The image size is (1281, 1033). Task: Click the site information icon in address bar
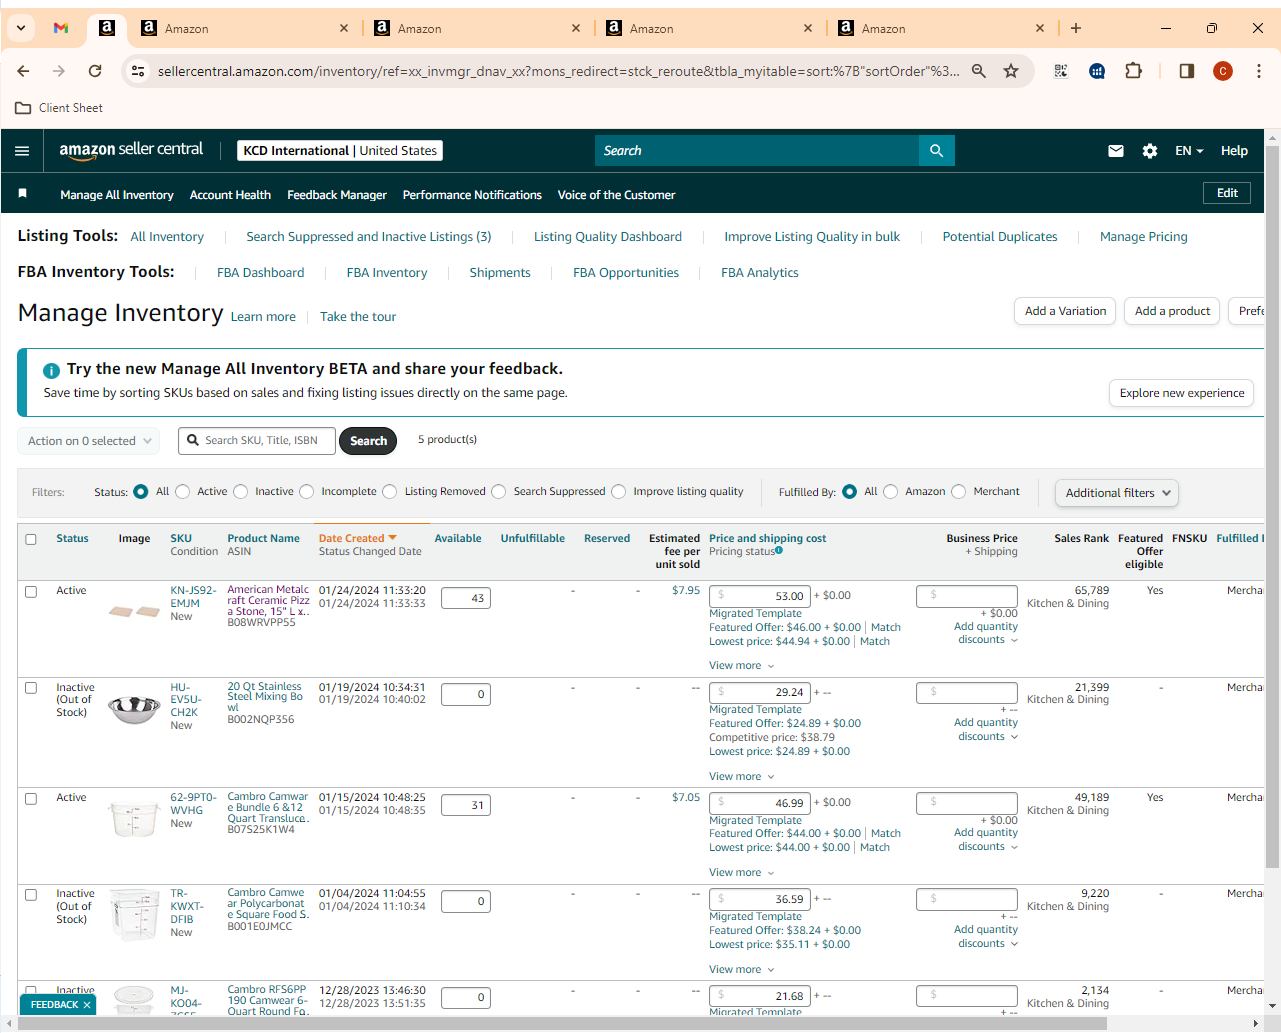point(138,71)
